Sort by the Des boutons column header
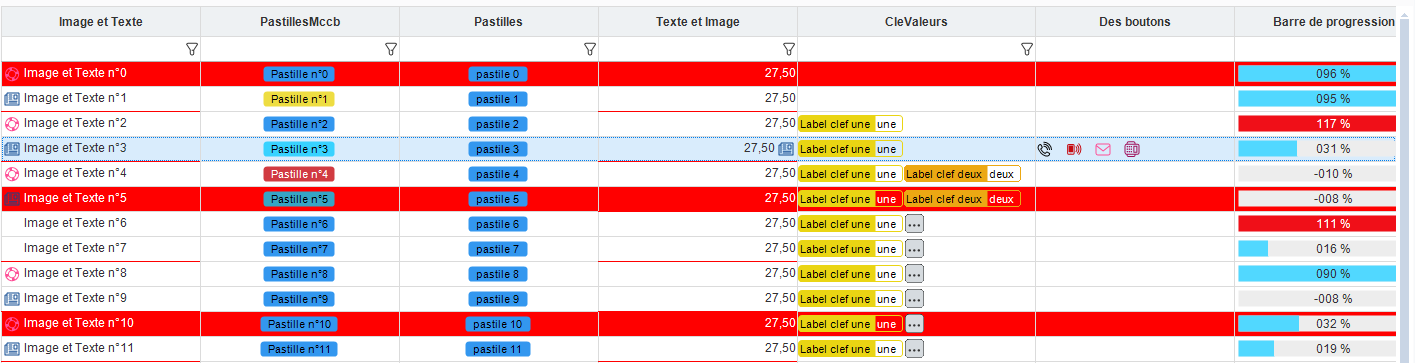The image size is (1415, 363). click(x=1134, y=21)
